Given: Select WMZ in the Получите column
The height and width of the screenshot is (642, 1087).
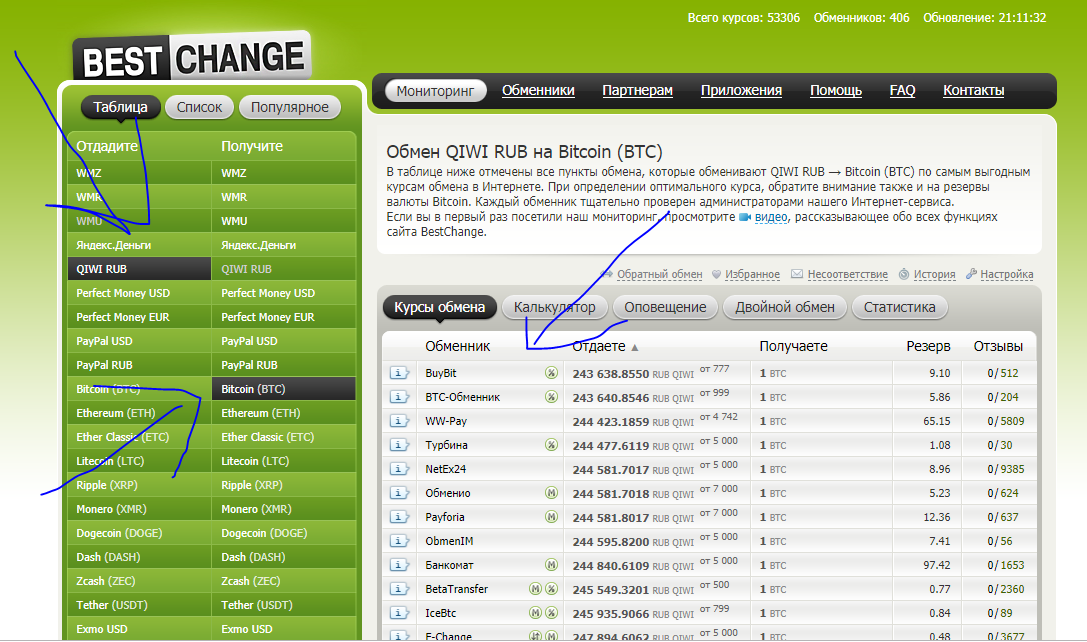Looking at the screenshot, I should 284,173.
